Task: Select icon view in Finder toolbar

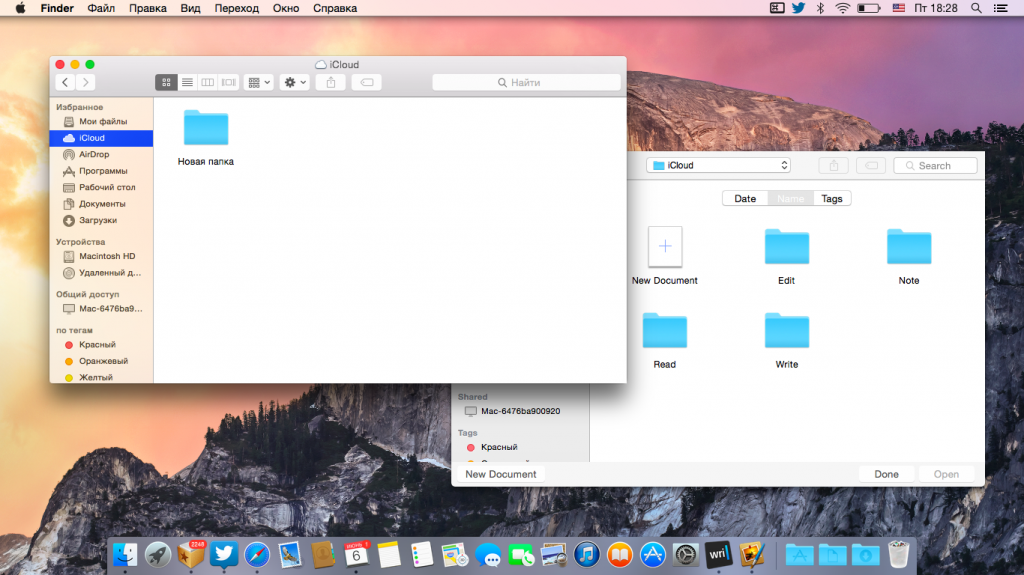Action: pyautogui.click(x=166, y=82)
